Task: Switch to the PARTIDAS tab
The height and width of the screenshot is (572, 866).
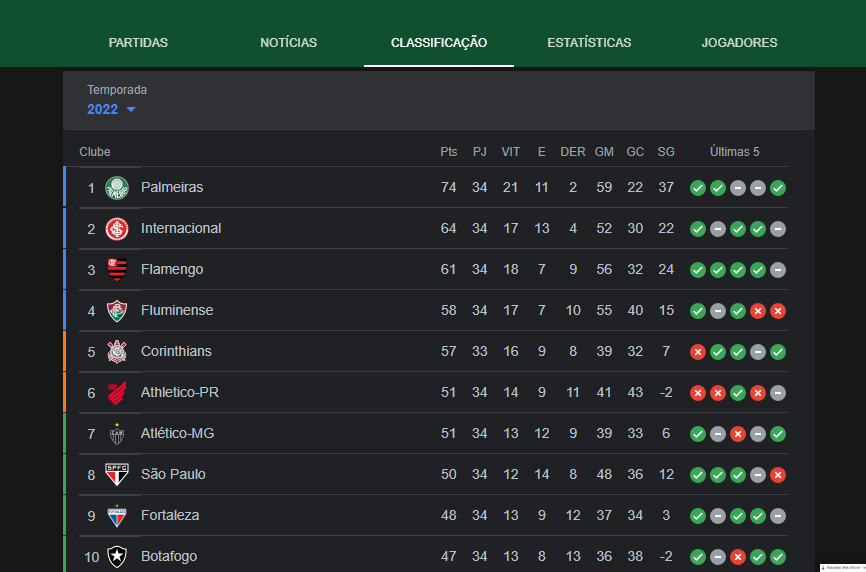Action: (x=138, y=43)
